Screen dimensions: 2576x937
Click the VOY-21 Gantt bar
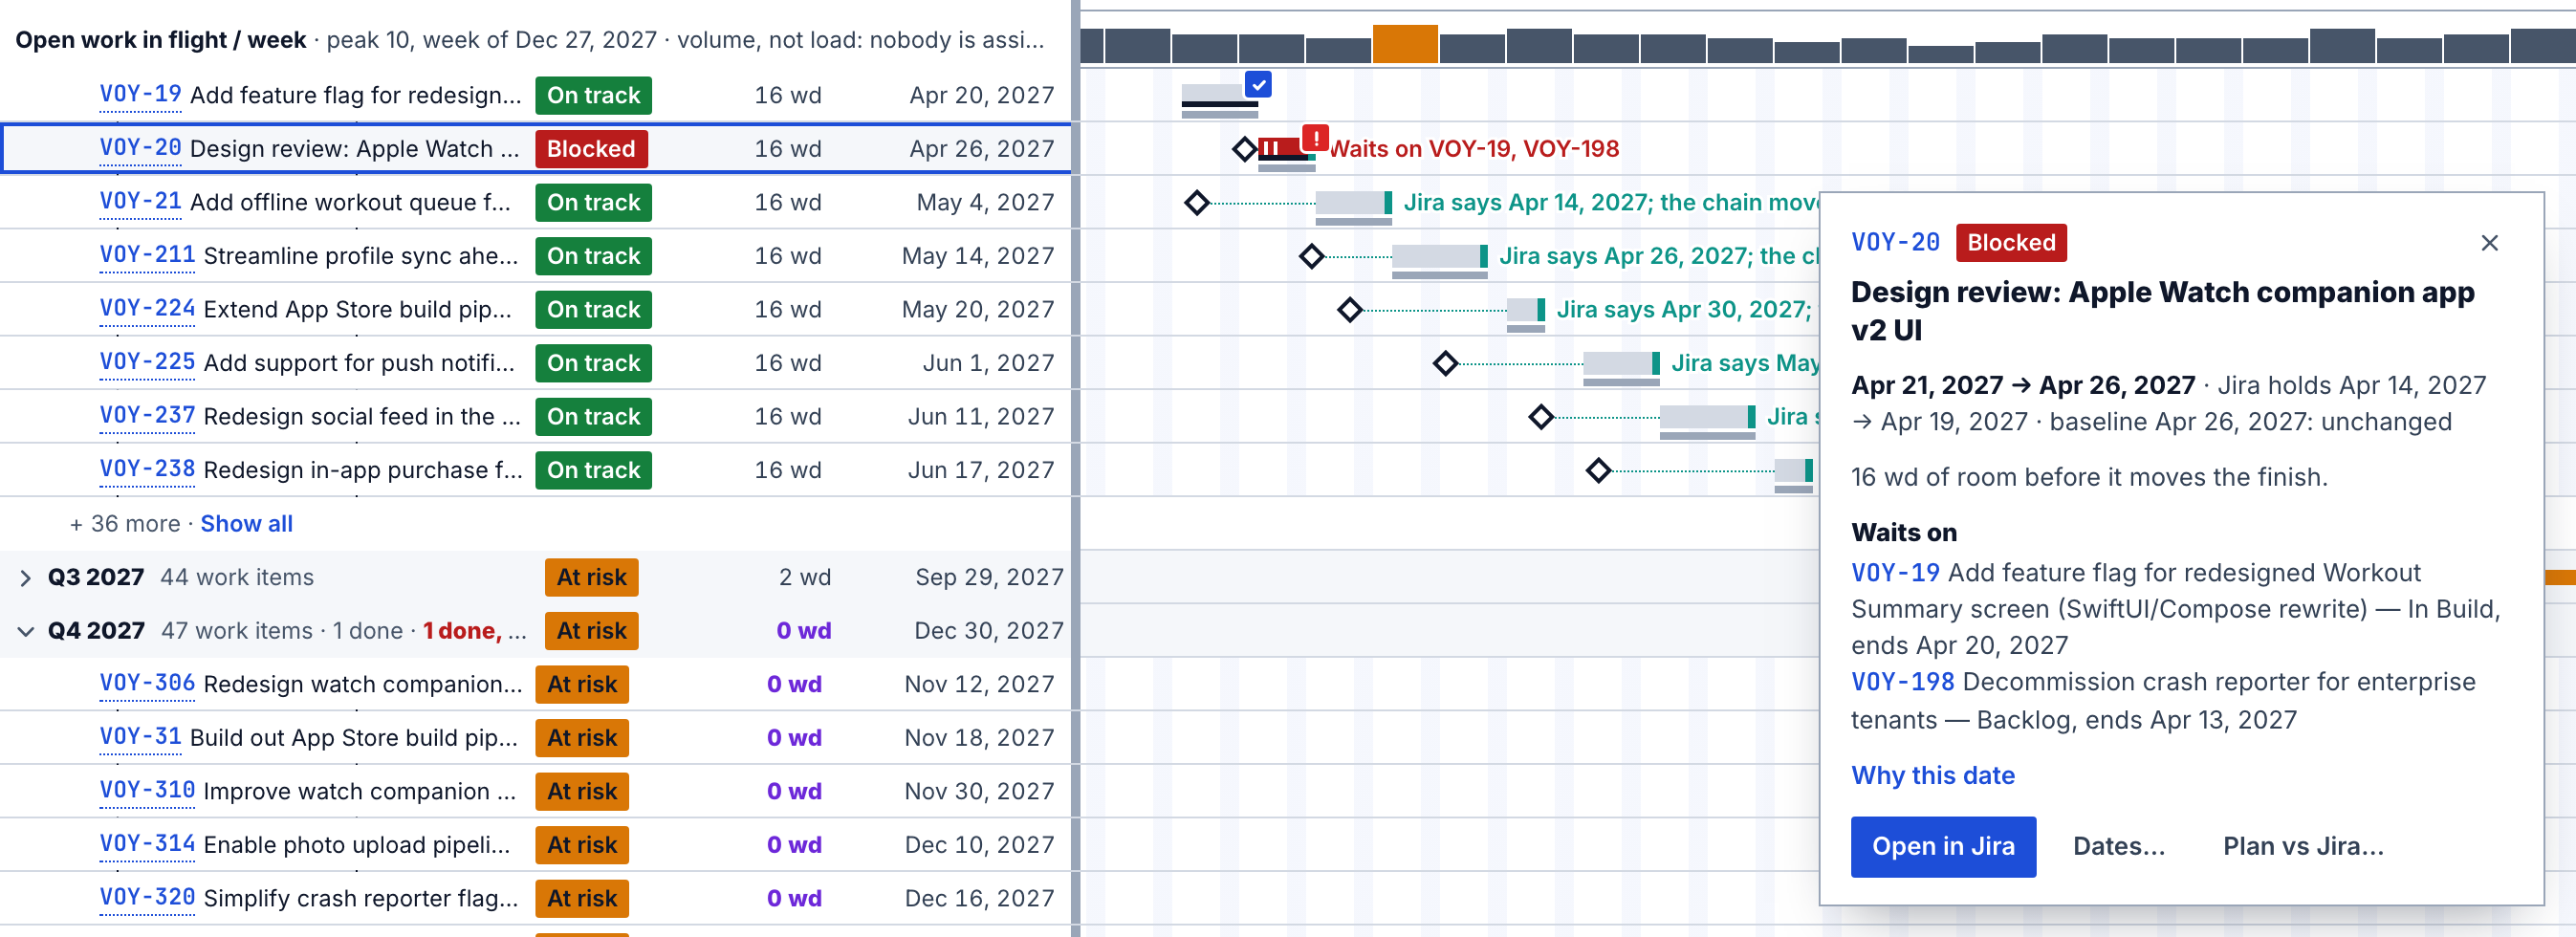tap(1353, 203)
